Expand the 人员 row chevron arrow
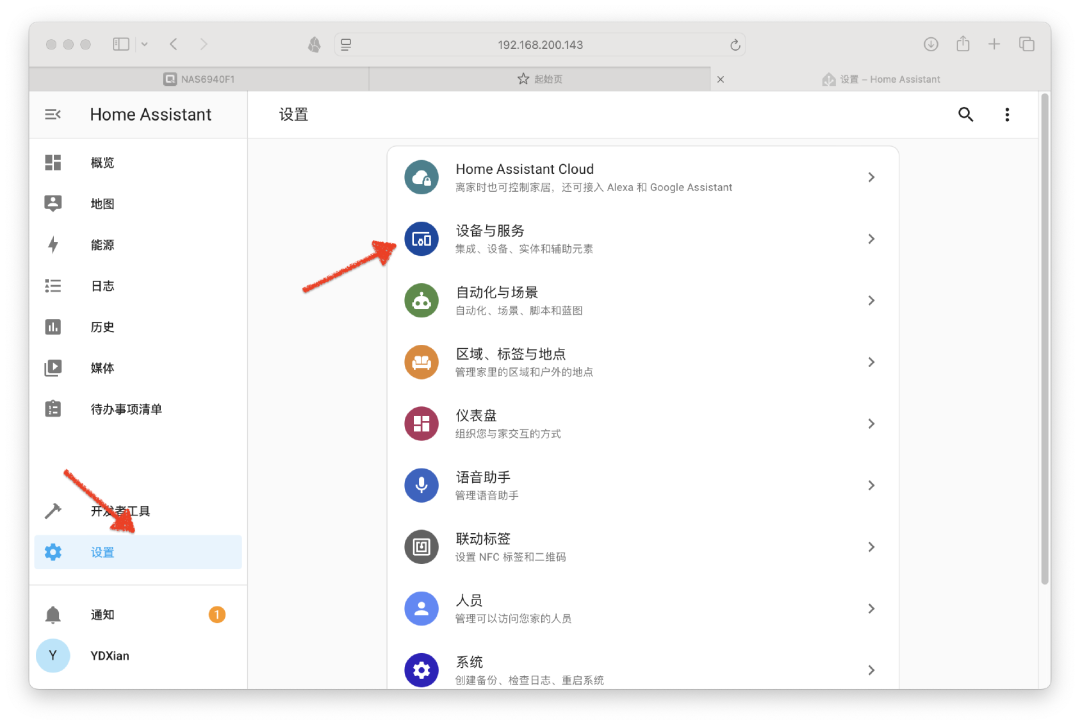This screenshot has height=725, width=1080. click(x=871, y=608)
